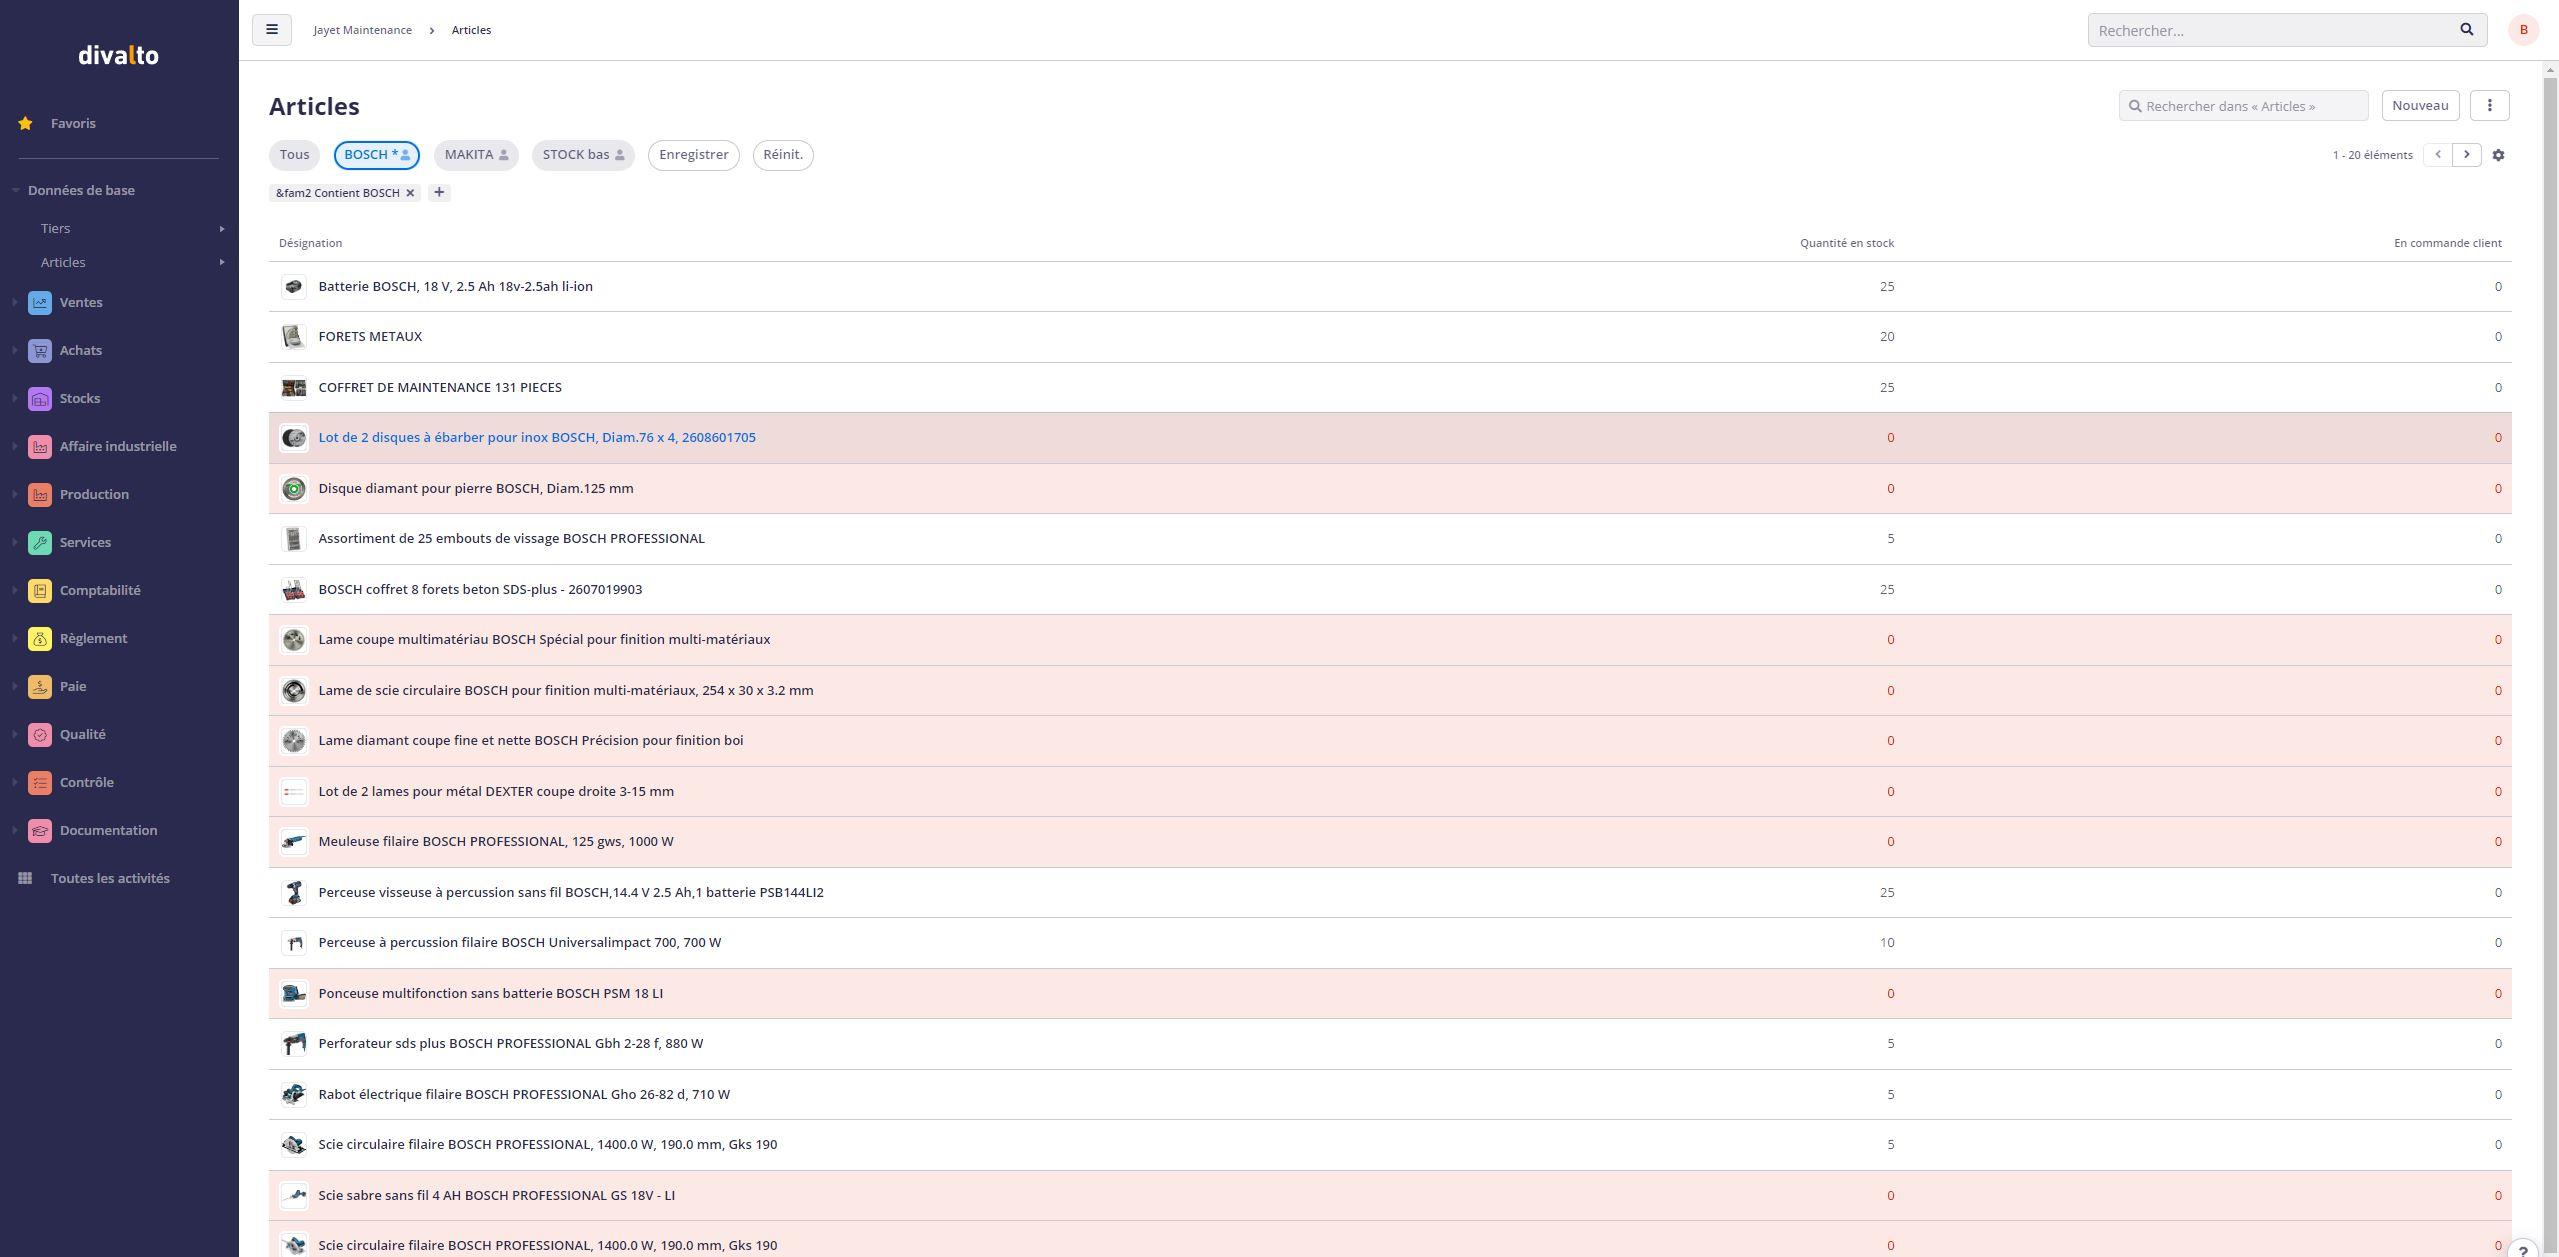Select the MAKITA filter tab
This screenshot has height=1257, width=2559.
[x=476, y=155]
